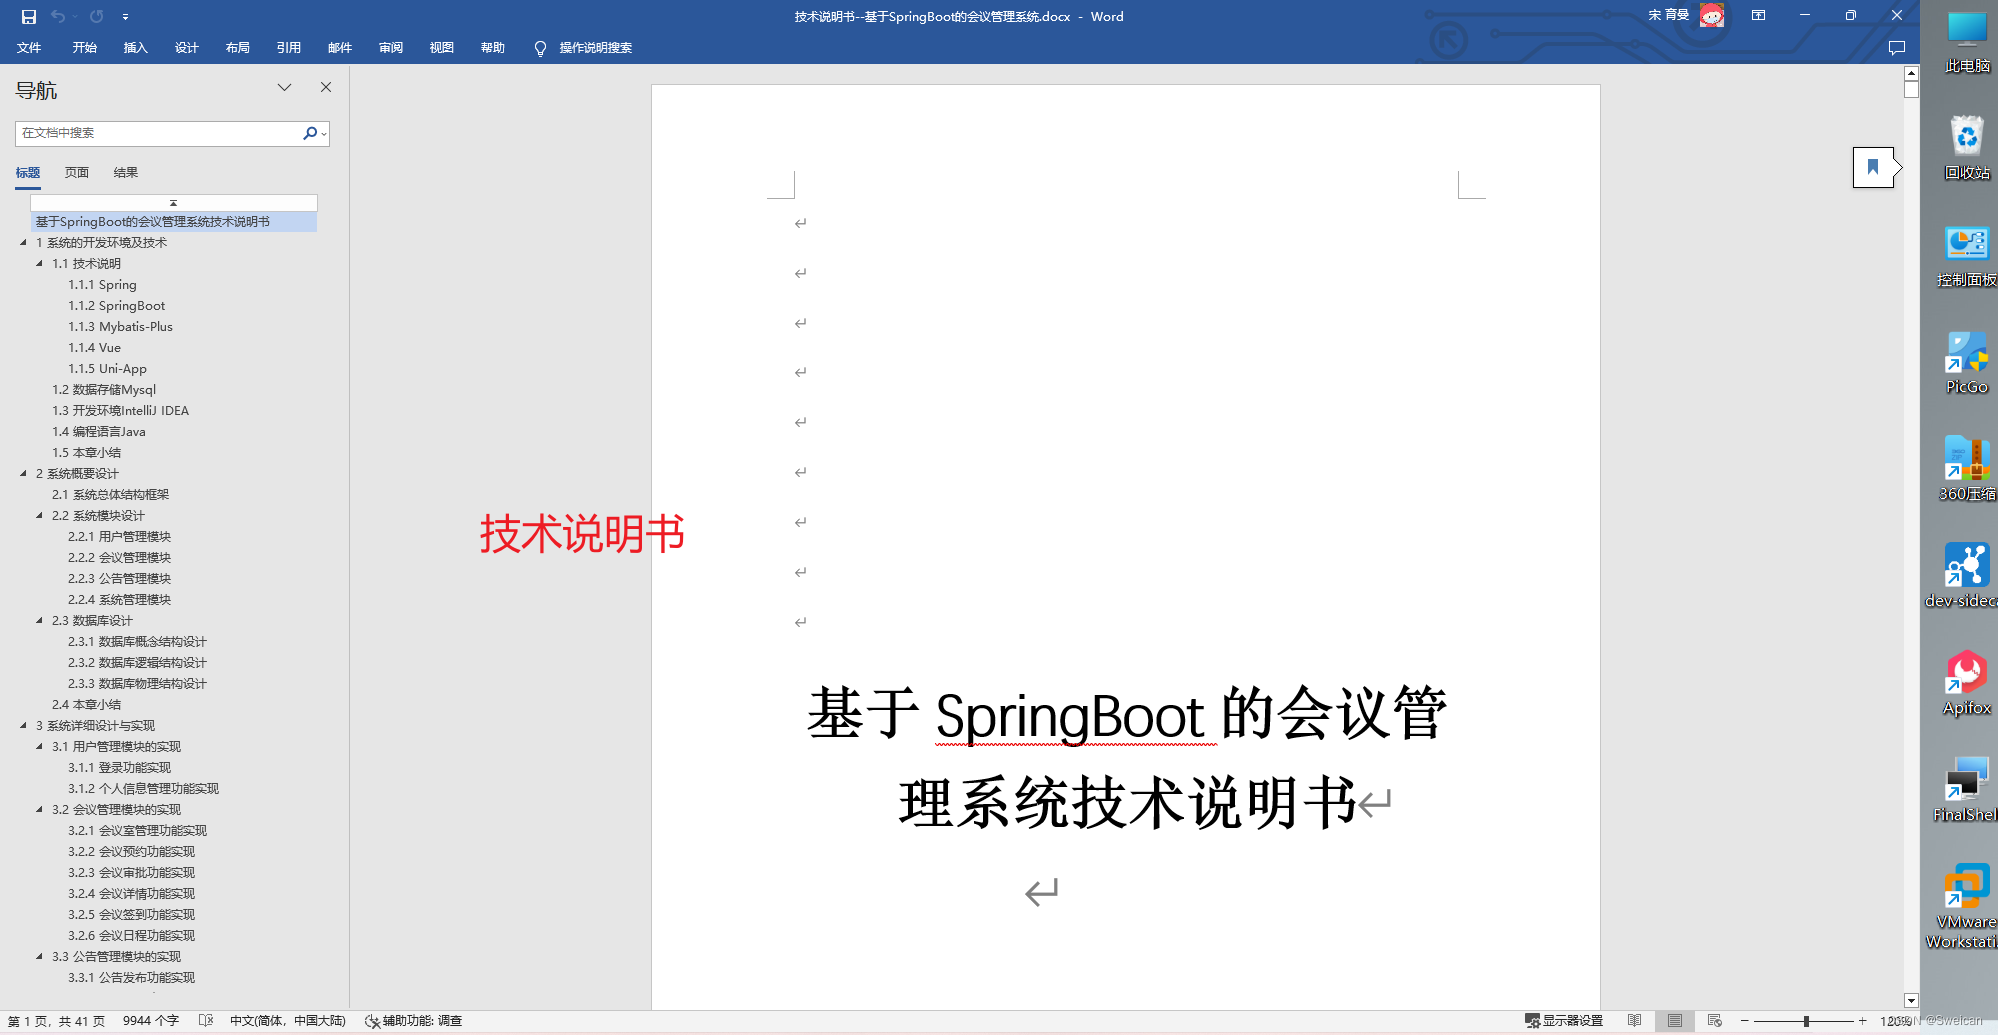Viewport: 1998px width, 1035px height.
Task: Collapse the 2.3 数据库设计 heading triangle
Action: click(39, 620)
